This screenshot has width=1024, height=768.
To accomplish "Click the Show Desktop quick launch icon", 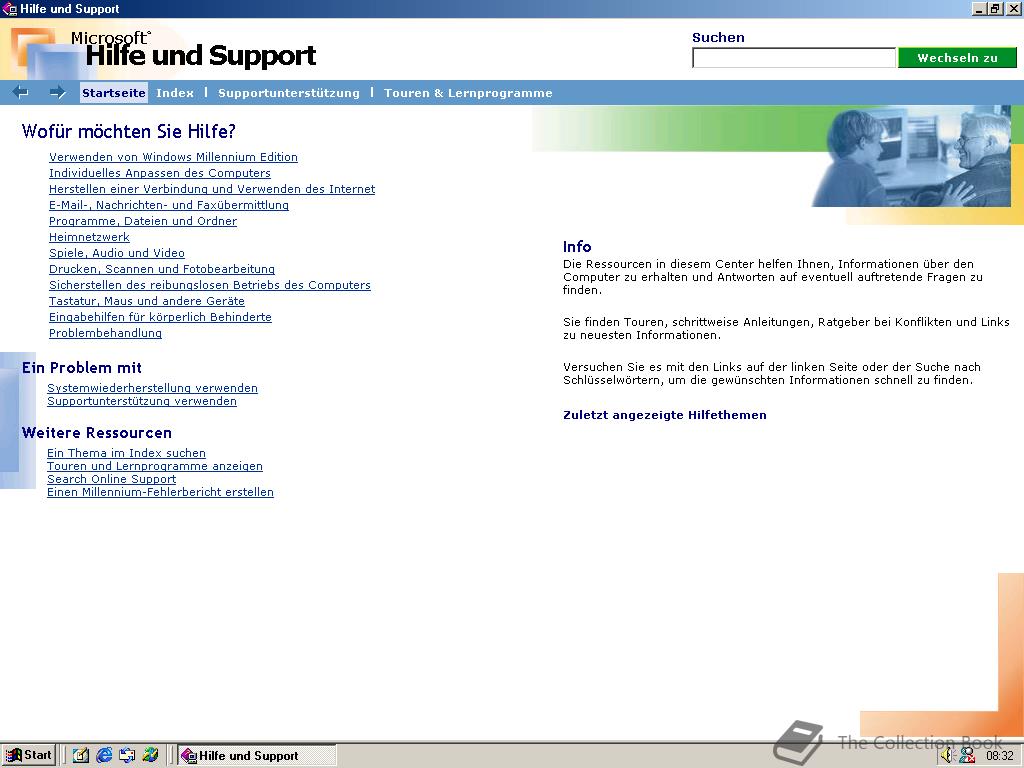I will (x=81, y=755).
